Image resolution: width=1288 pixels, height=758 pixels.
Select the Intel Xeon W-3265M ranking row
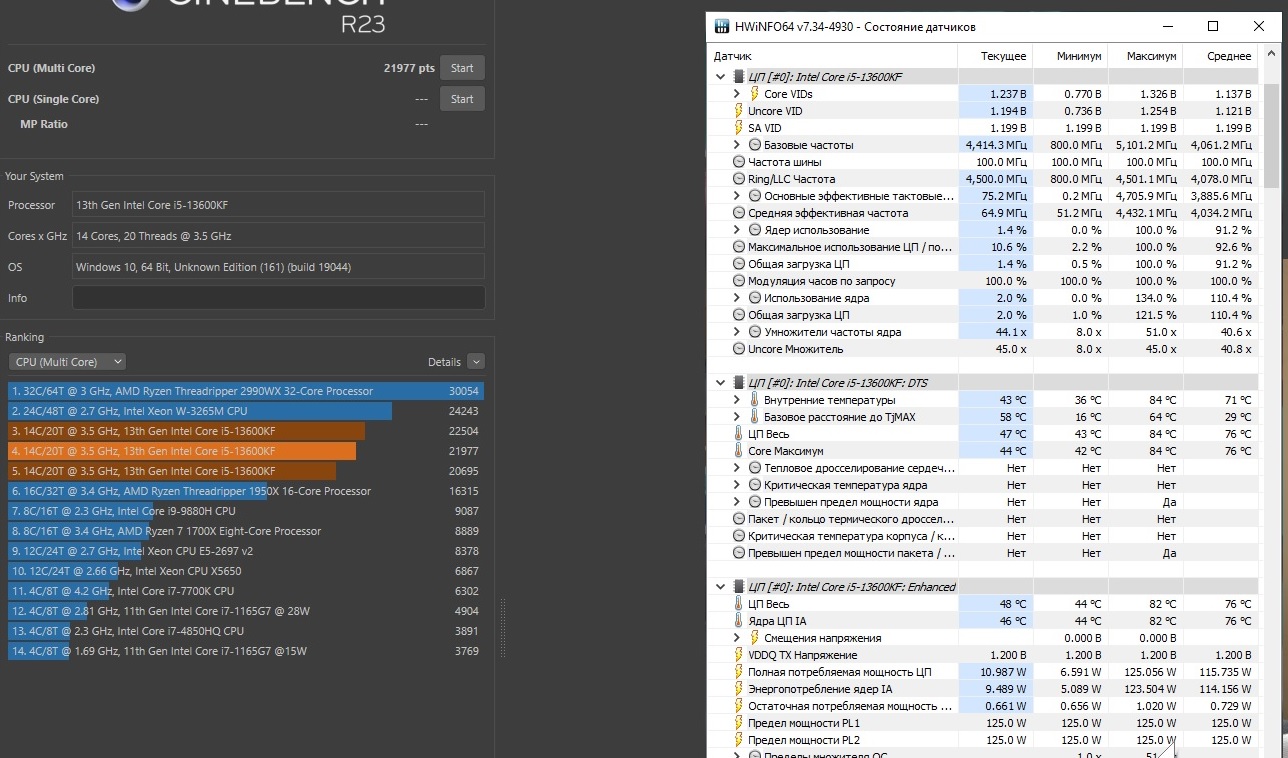(246, 411)
